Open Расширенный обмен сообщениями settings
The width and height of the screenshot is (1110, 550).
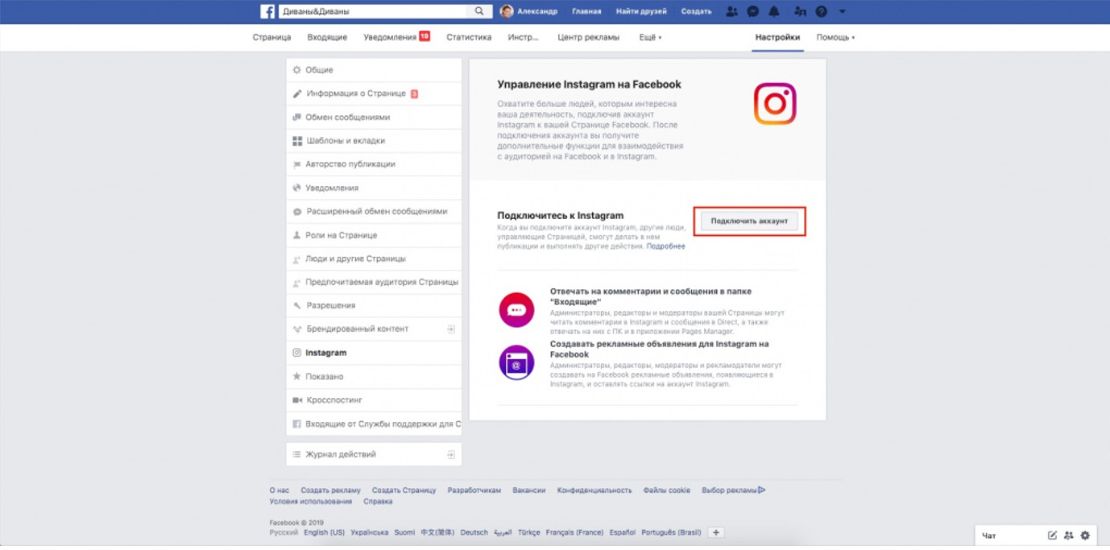click(x=374, y=212)
